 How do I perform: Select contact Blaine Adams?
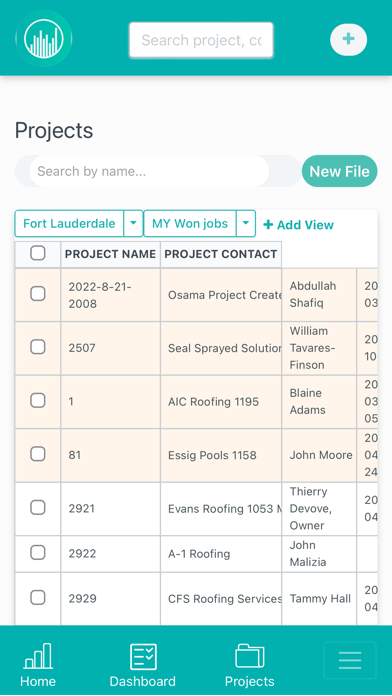coord(319,402)
